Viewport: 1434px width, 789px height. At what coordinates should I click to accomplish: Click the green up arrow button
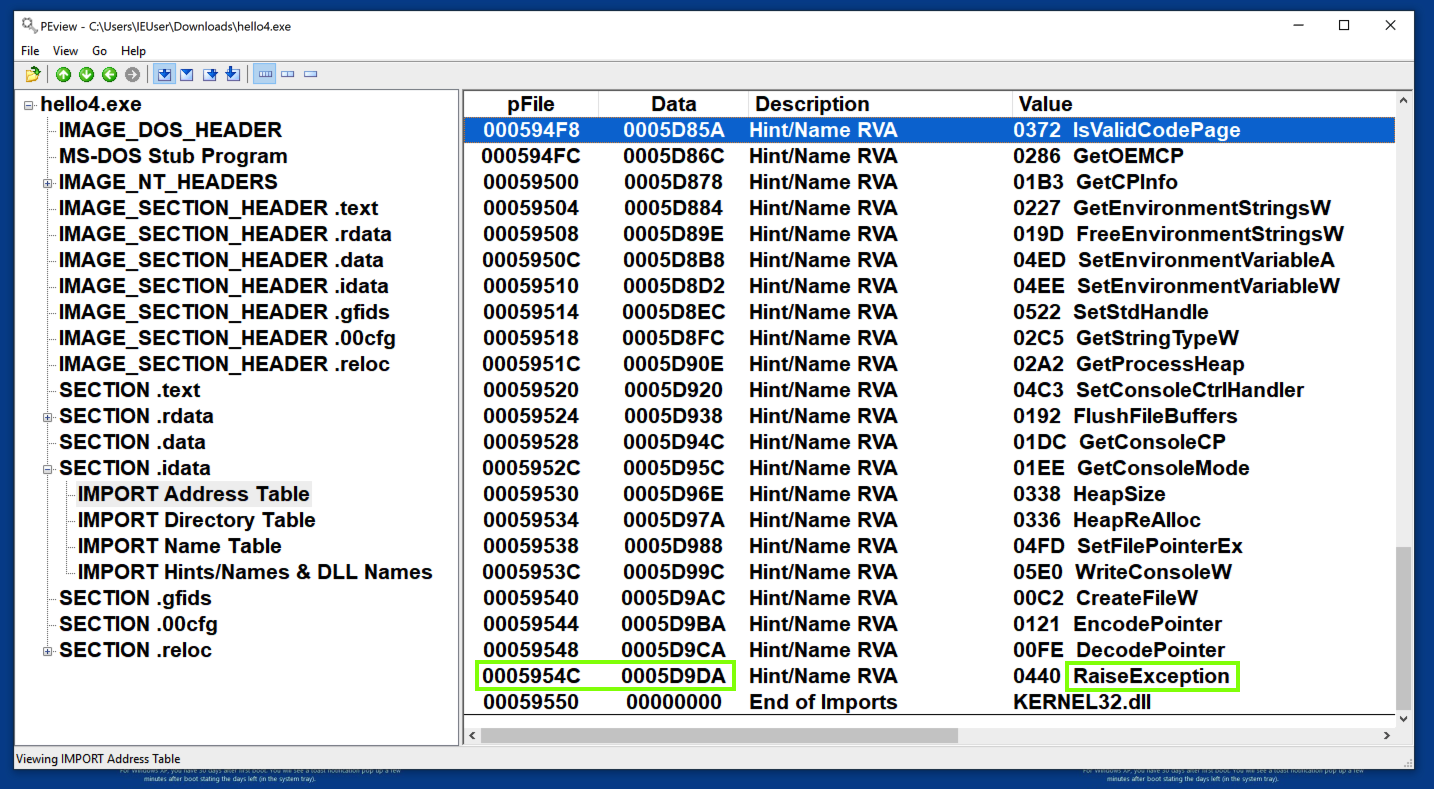[63, 75]
